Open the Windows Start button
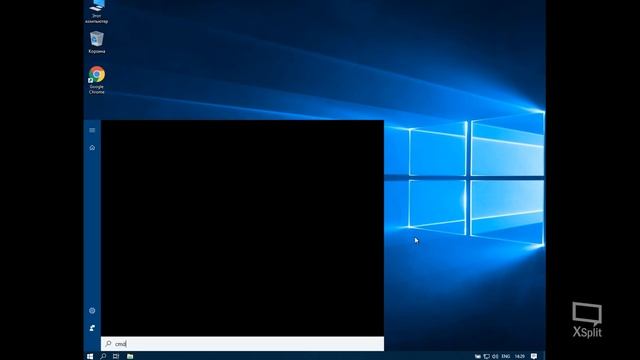 [x=90, y=356]
